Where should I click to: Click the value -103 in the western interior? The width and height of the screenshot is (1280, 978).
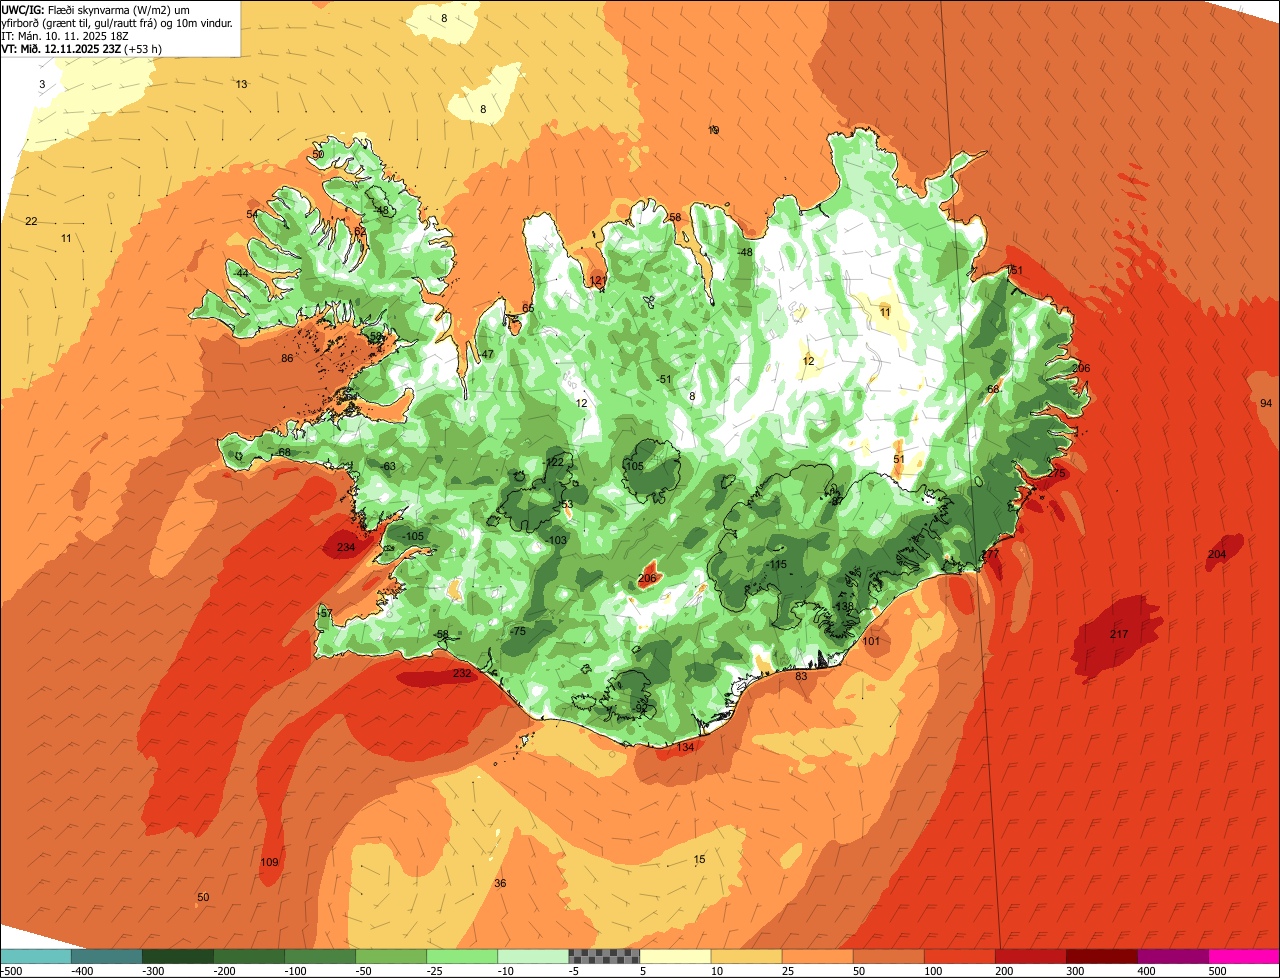[556, 541]
